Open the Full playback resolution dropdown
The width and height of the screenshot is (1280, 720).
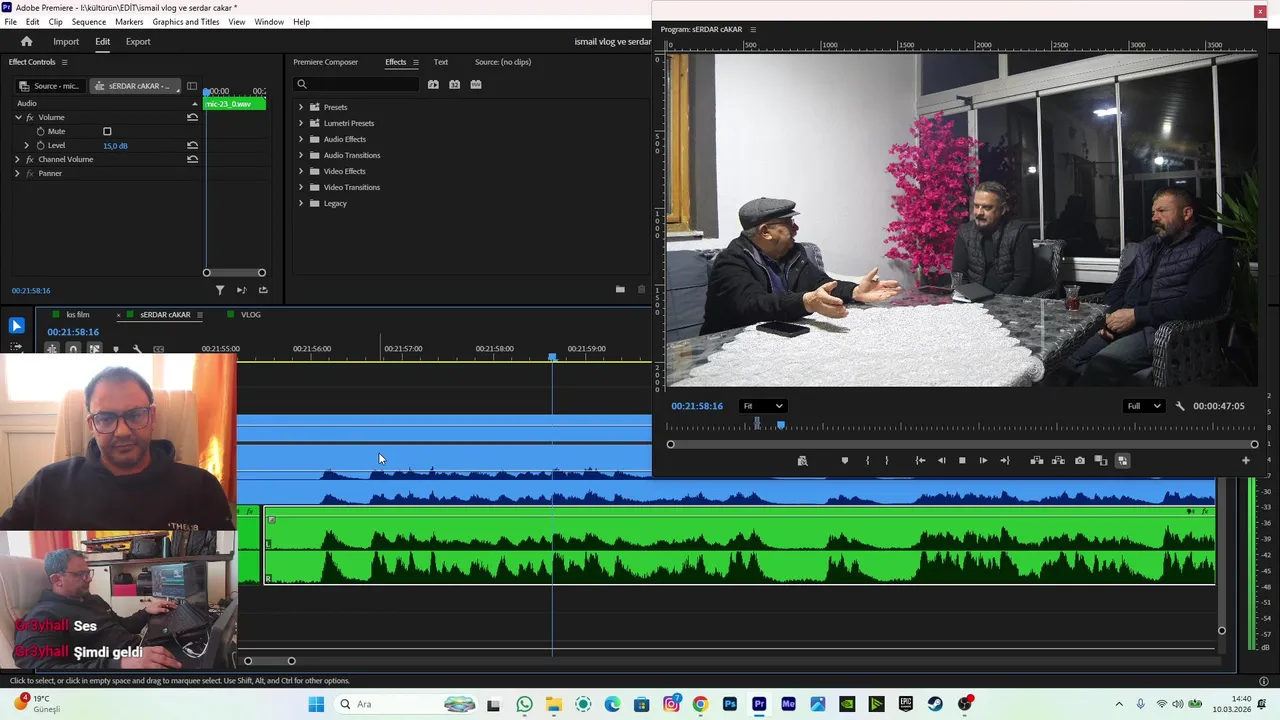1144,406
